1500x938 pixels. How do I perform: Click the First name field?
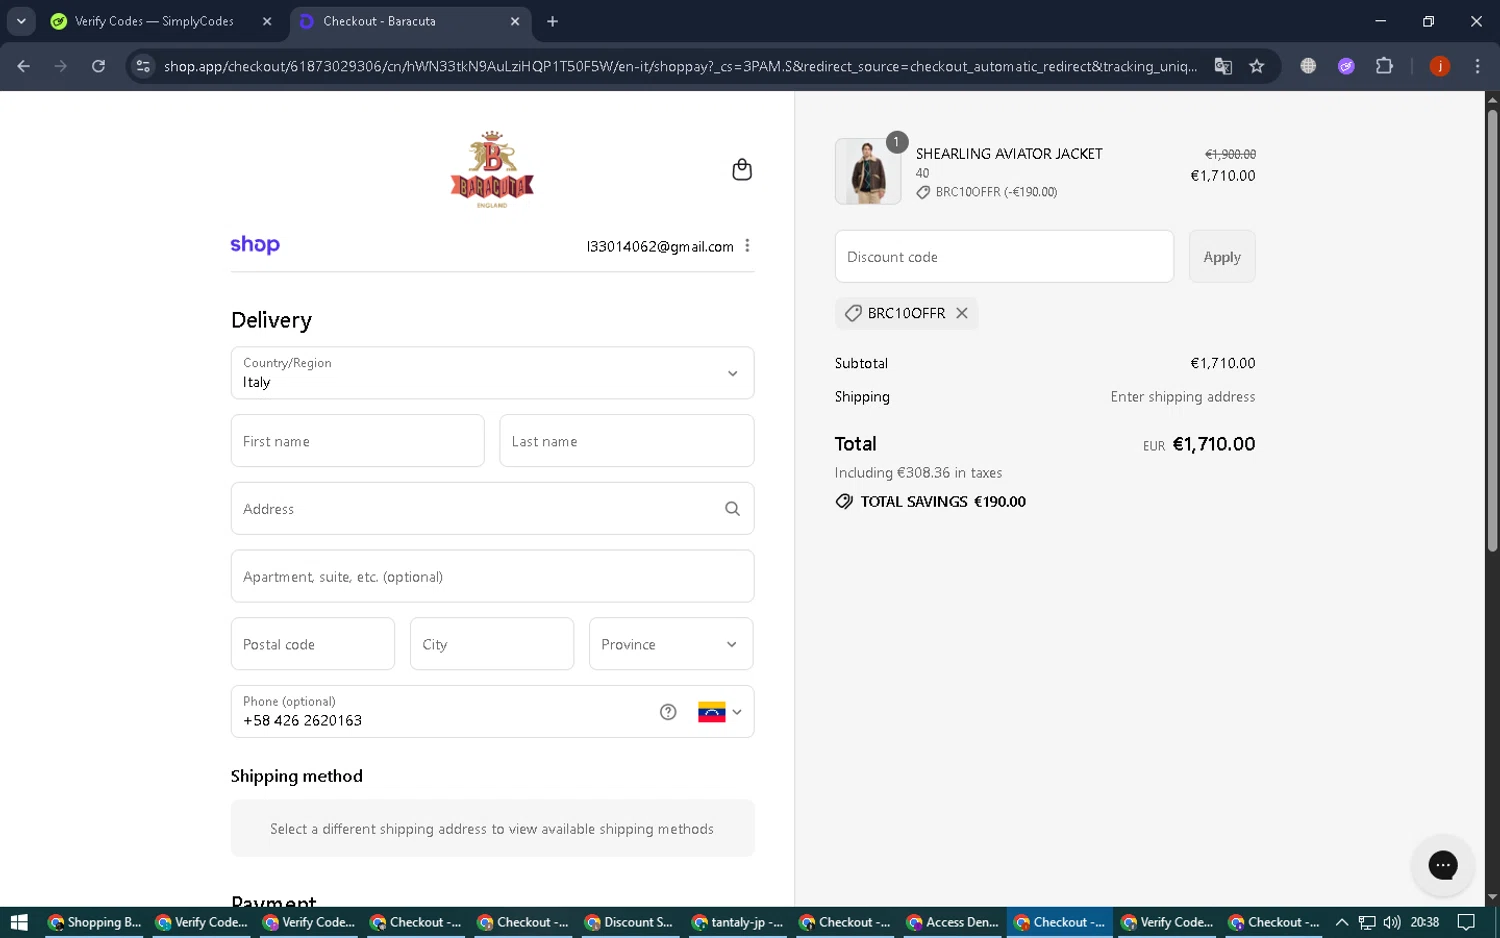click(357, 441)
